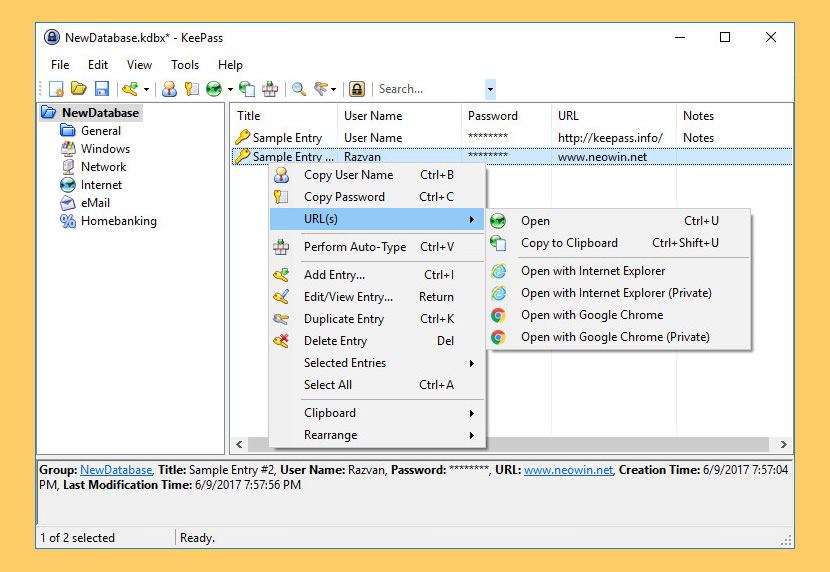
Task: Click the Open database folder icon
Action: point(79,89)
